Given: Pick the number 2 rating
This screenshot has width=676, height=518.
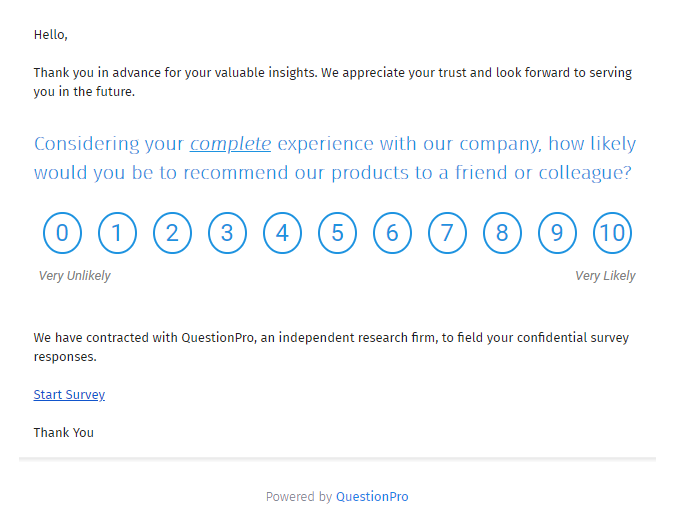Looking at the screenshot, I should tap(172, 234).
